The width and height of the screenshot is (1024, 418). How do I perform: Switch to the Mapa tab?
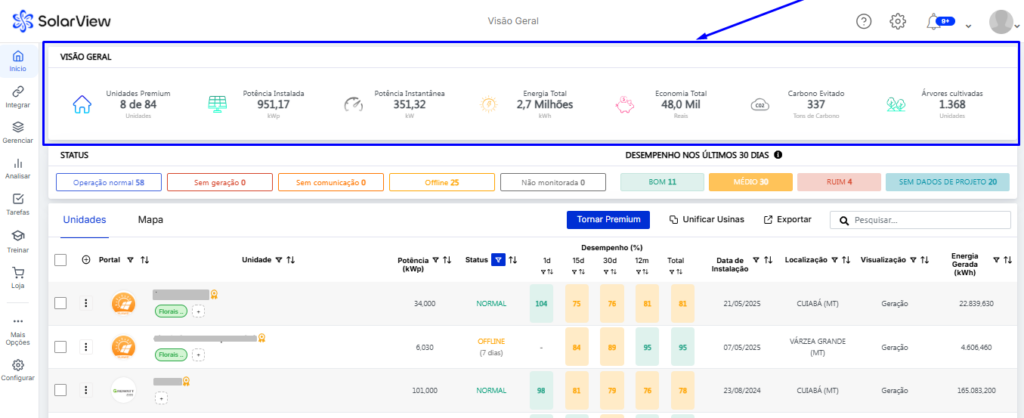coord(150,219)
